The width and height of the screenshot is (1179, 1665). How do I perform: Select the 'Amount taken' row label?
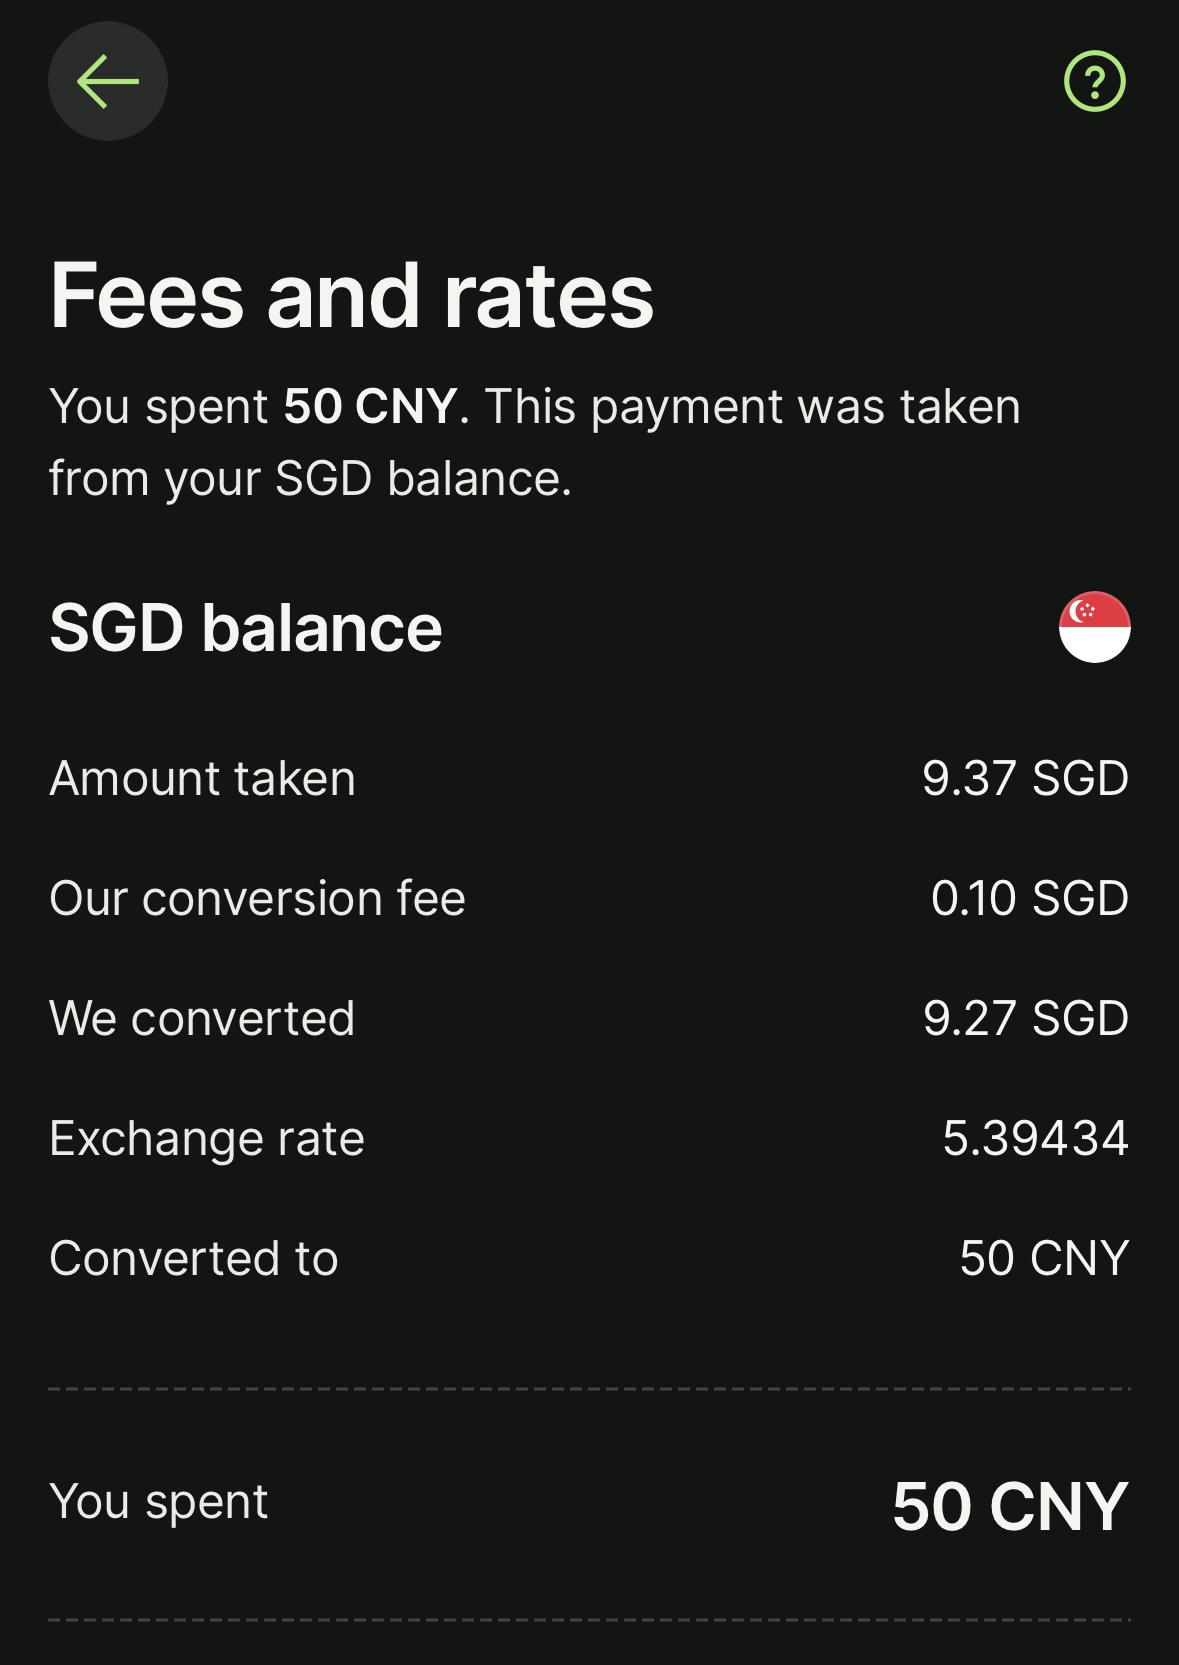coord(203,778)
